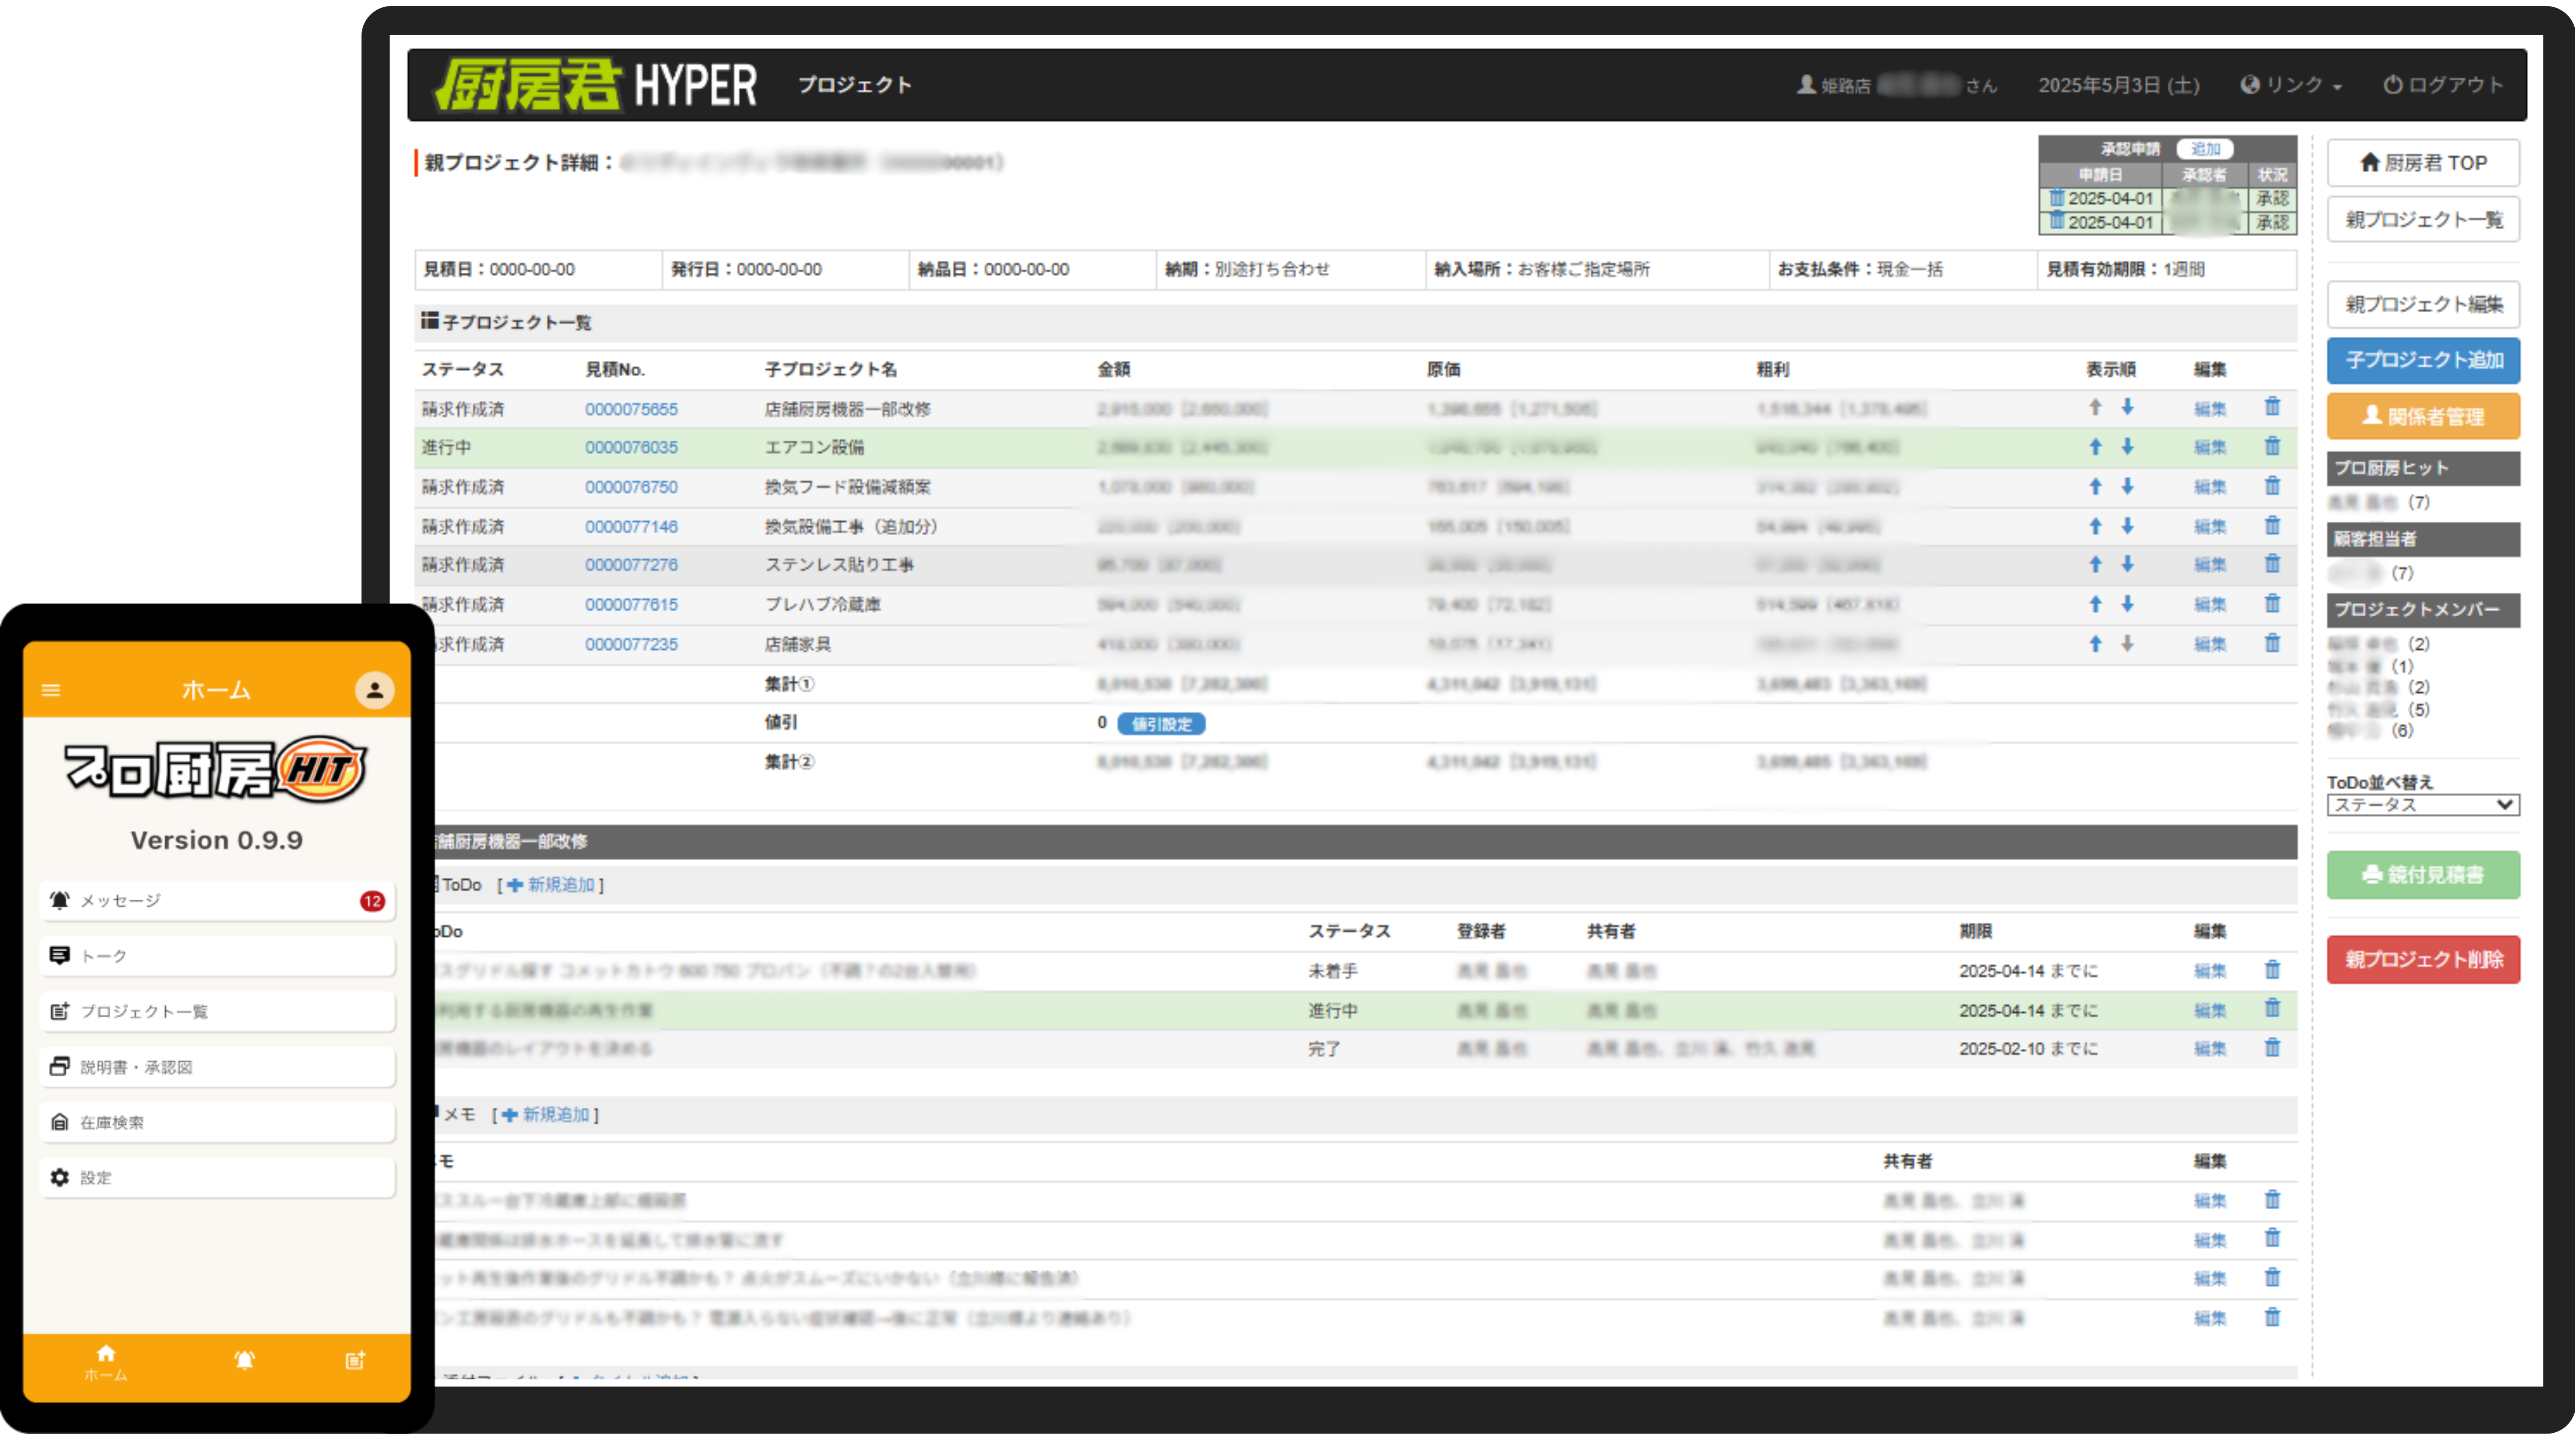Open 設定 in the mobile menu
This screenshot has height=1443, width=2576.
click(217, 1178)
